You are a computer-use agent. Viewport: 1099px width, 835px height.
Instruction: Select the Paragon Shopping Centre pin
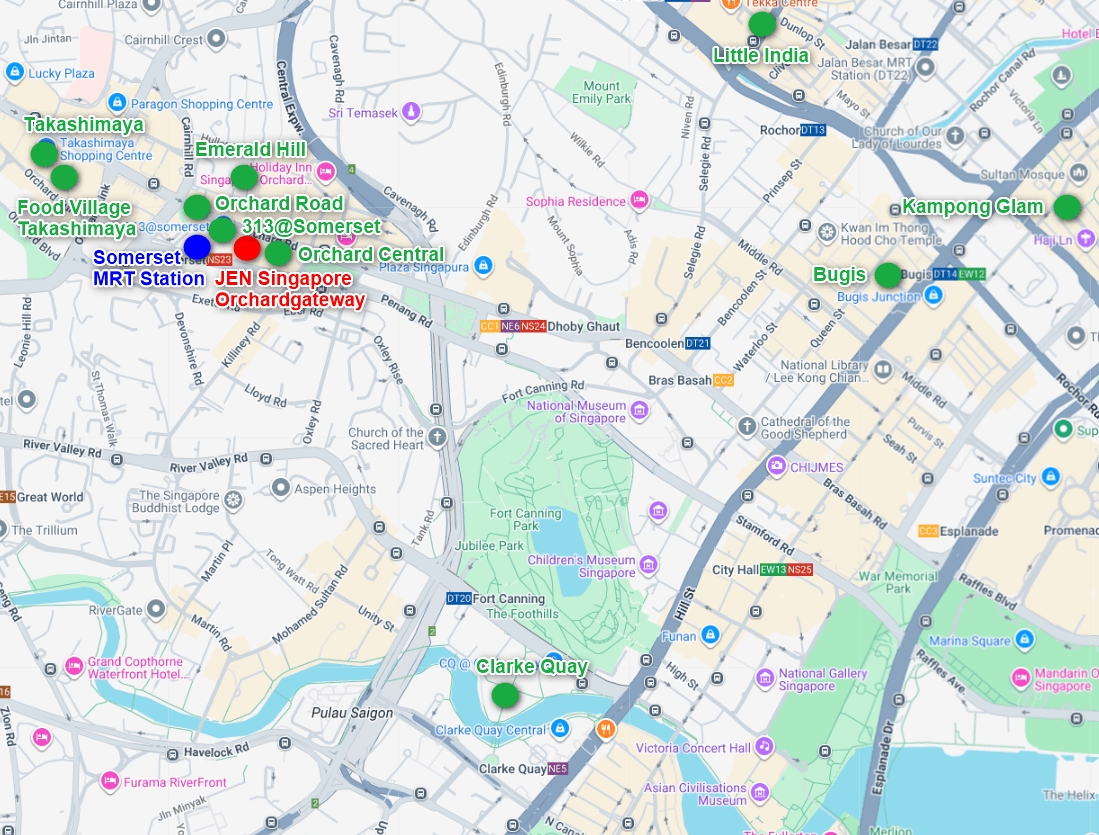point(116,104)
